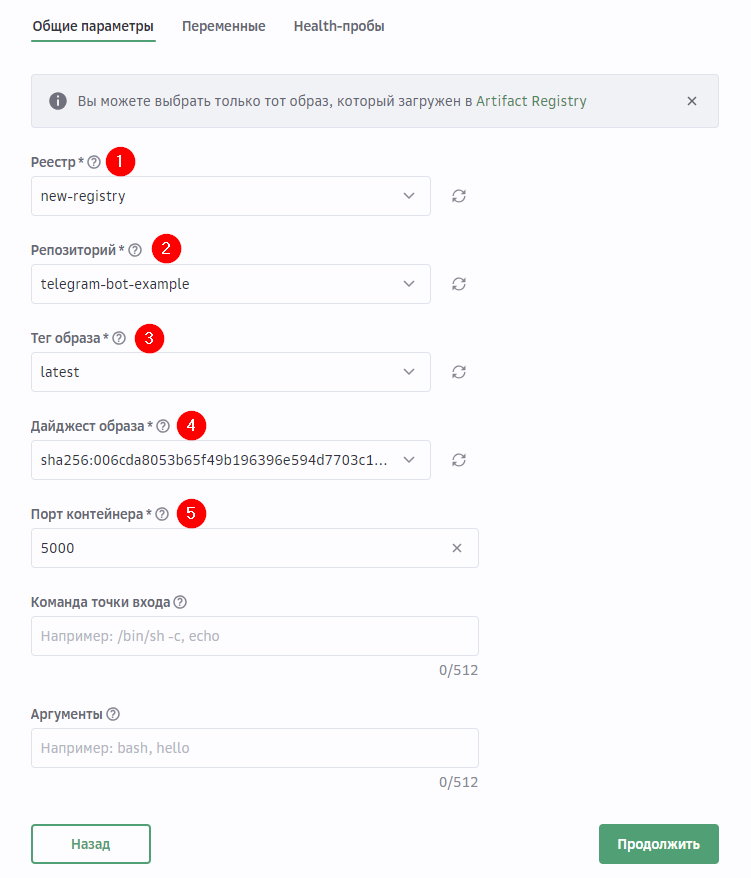
Task: Switch to the Переменные tab
Action: tap(224, 27)
